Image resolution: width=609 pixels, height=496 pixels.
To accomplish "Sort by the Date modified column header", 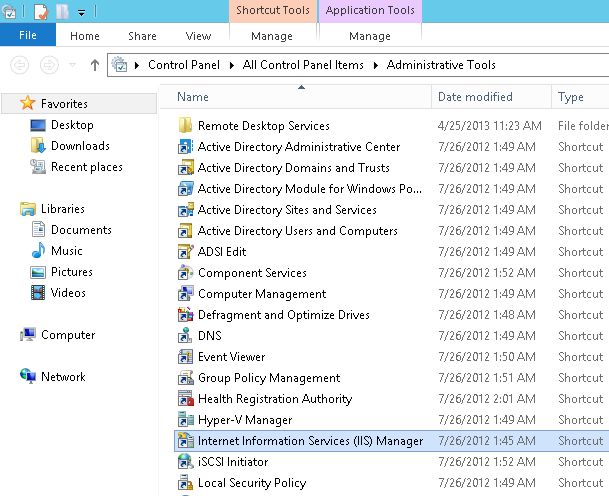I will (491, 96).
